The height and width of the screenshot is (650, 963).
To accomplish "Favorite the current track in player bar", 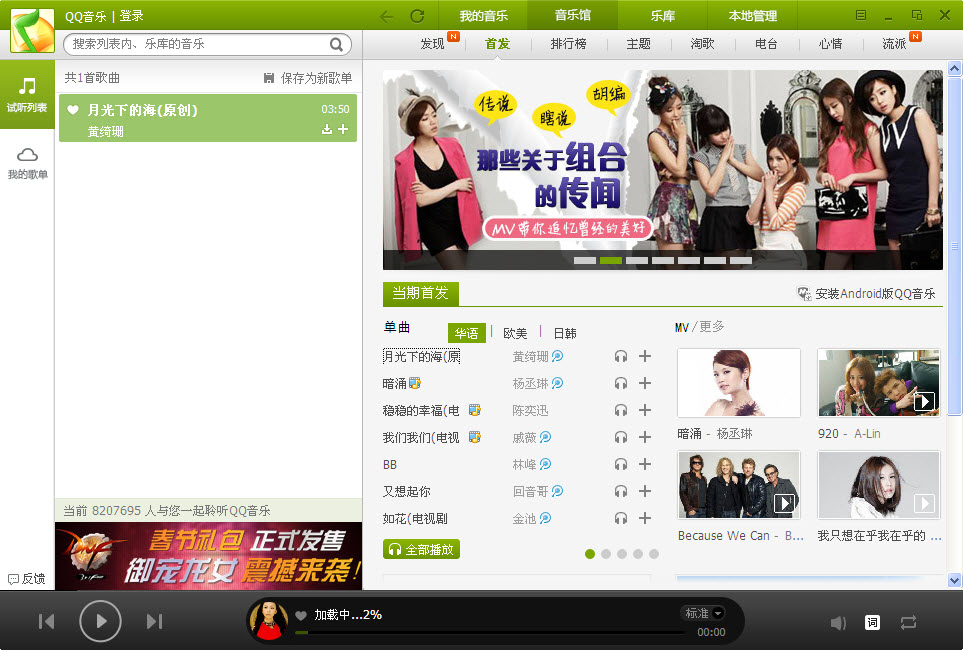I will click(x=301, y=616).
